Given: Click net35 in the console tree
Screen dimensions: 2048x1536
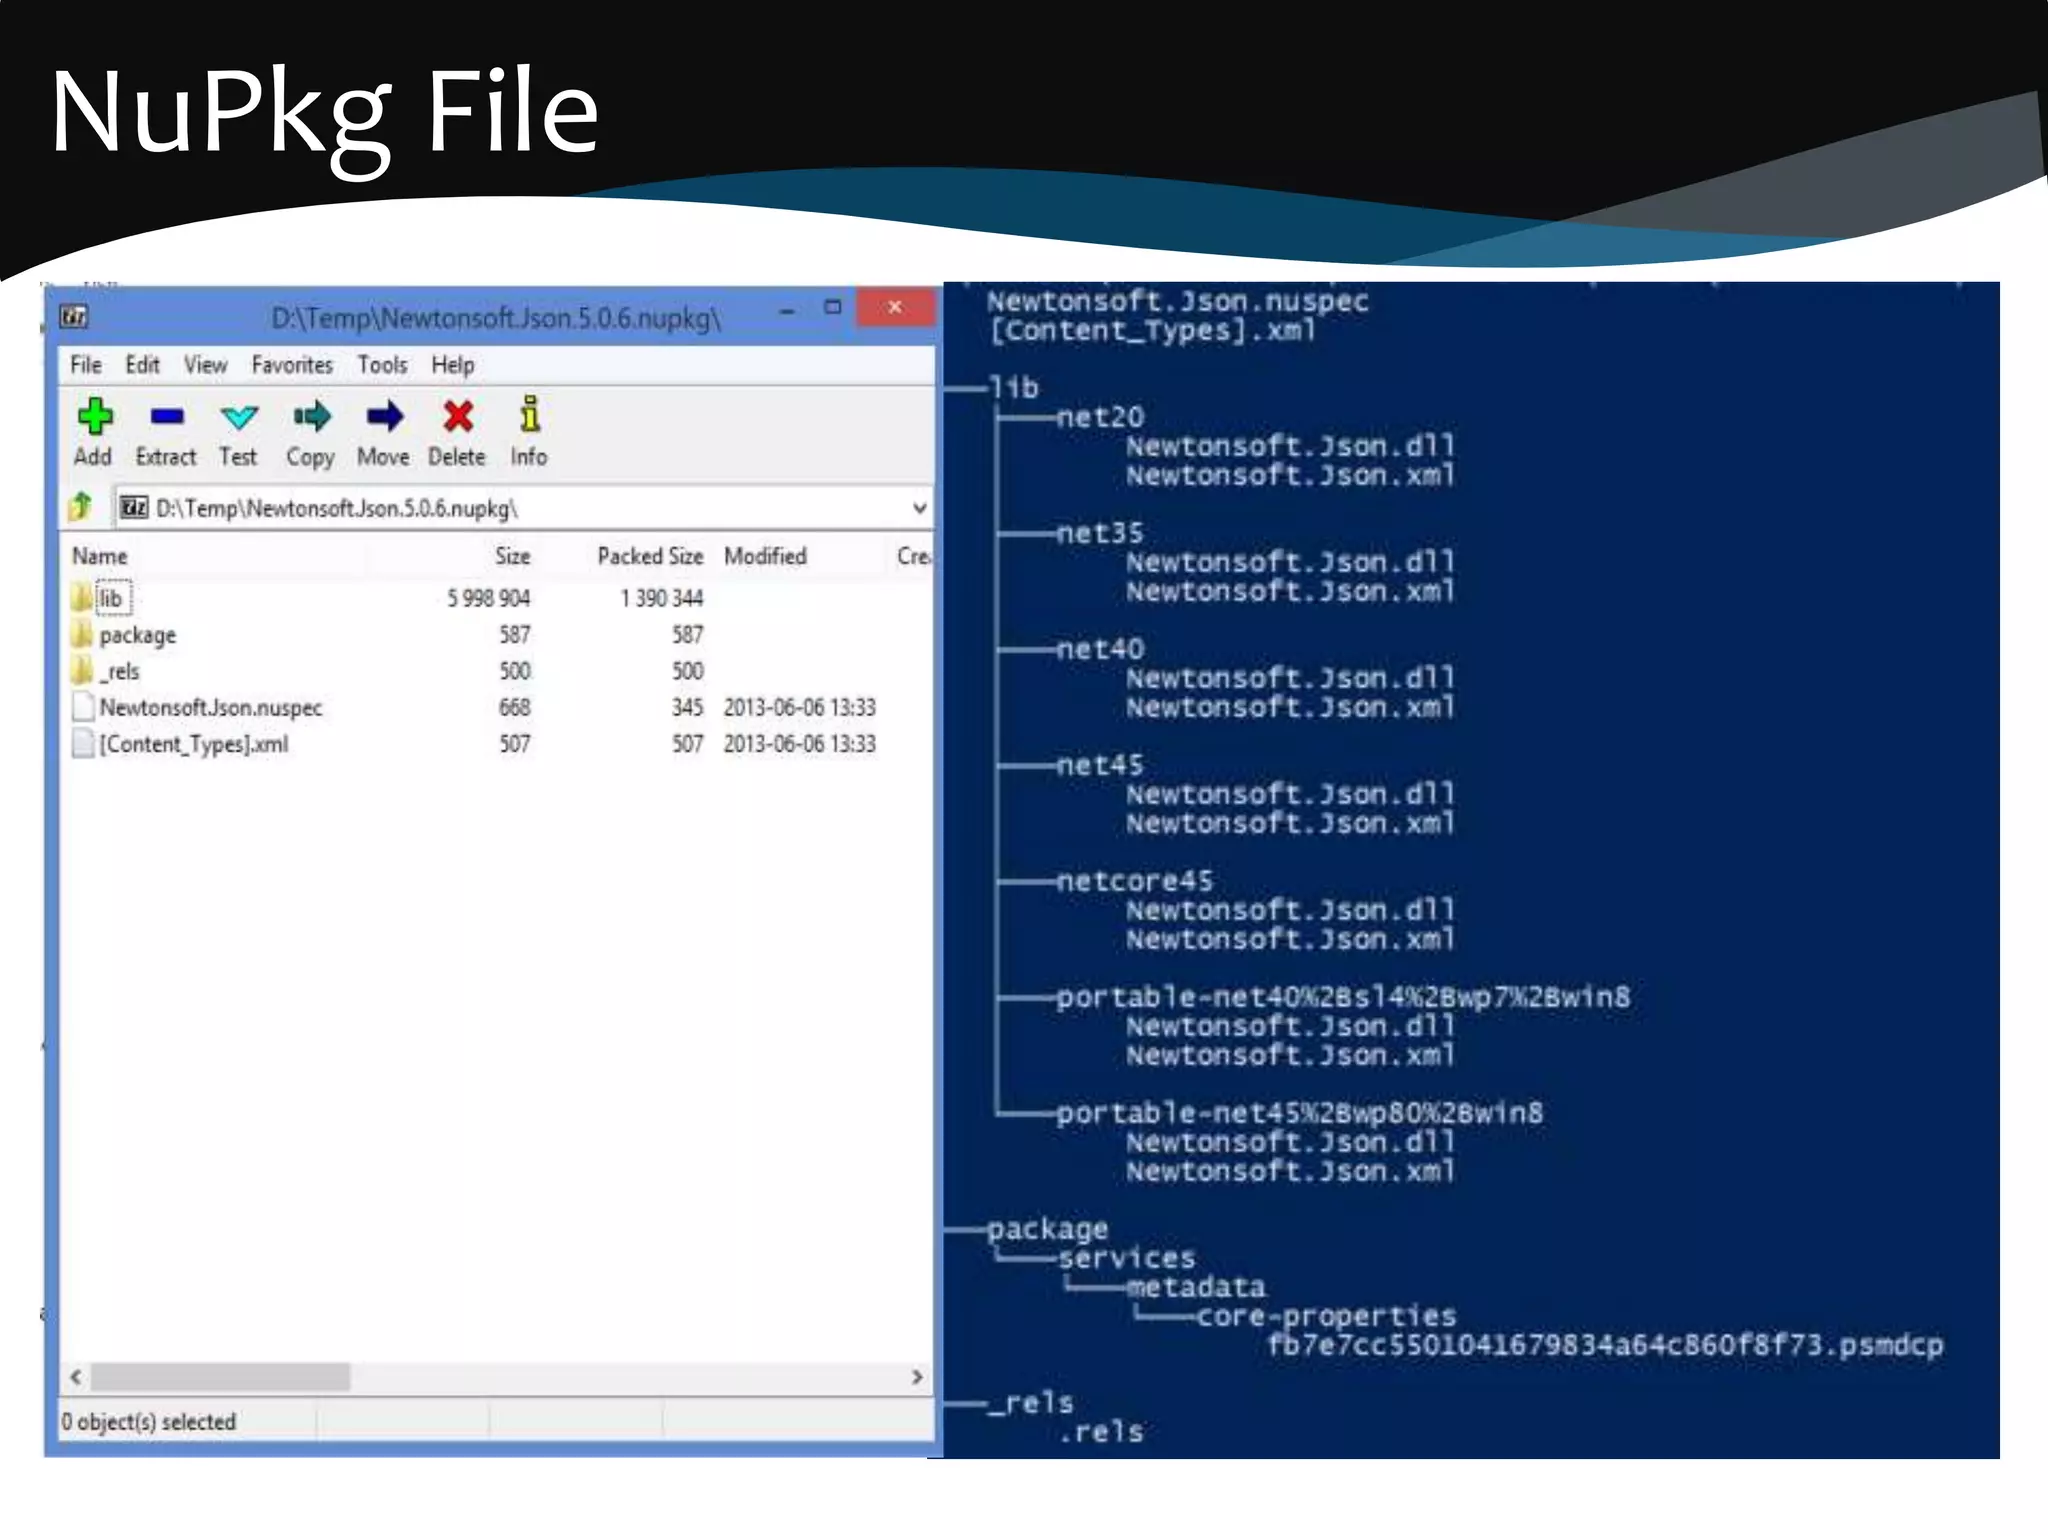Looking at the screenshot, I should click(x=1100, y=532).
